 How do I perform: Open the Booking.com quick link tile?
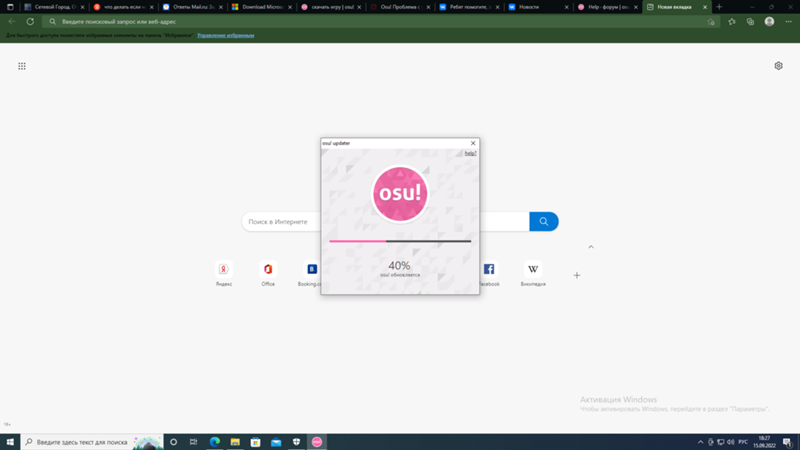(x=310, y=273)
